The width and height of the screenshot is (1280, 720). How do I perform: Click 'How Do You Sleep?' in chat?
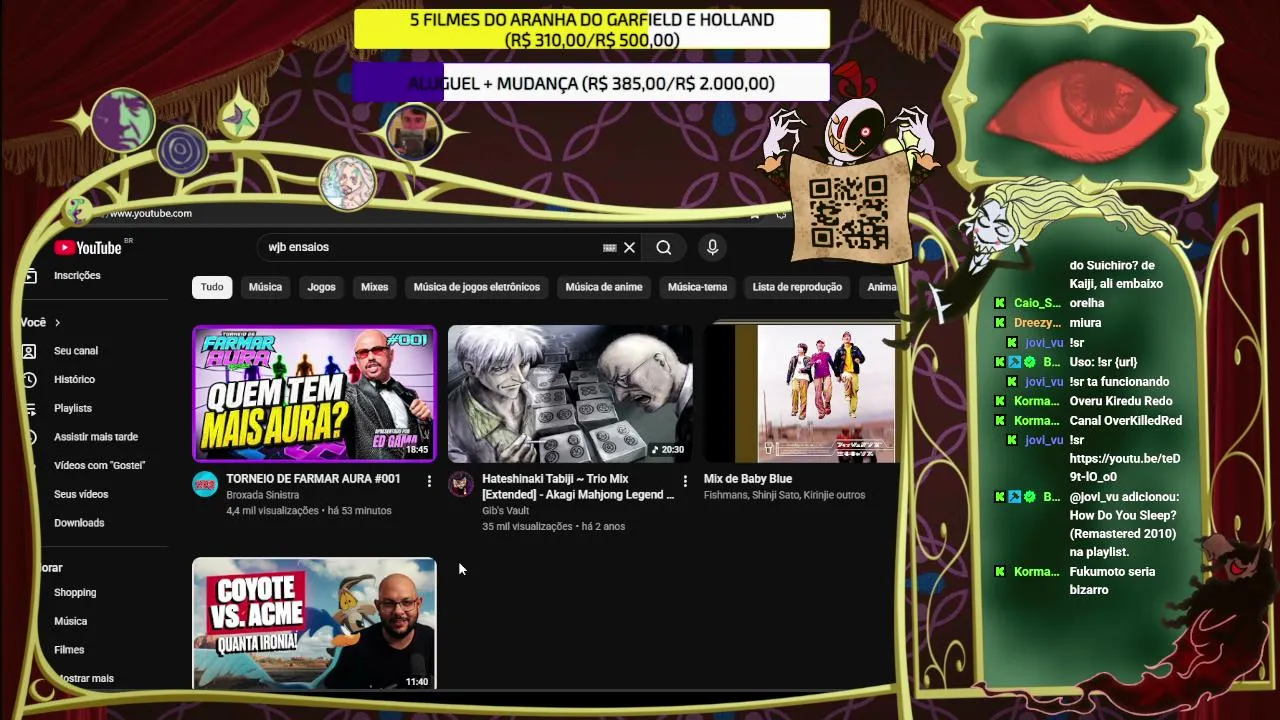1122,516
